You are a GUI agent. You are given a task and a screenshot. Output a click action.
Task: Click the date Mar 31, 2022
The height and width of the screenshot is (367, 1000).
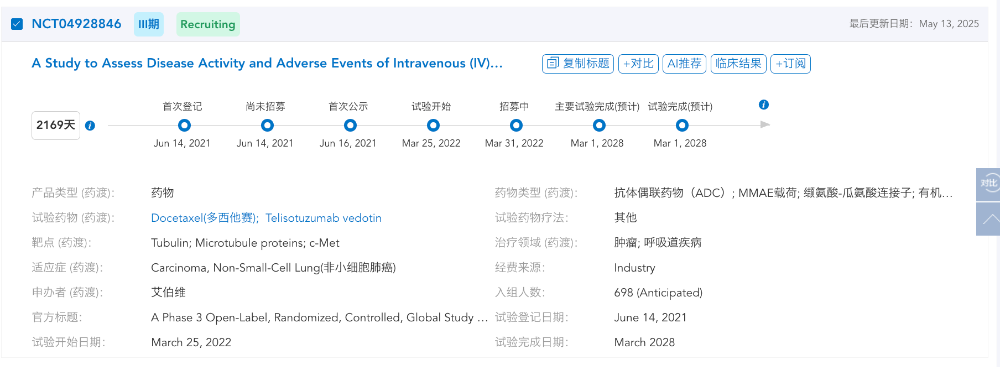(x=514, y=144)
